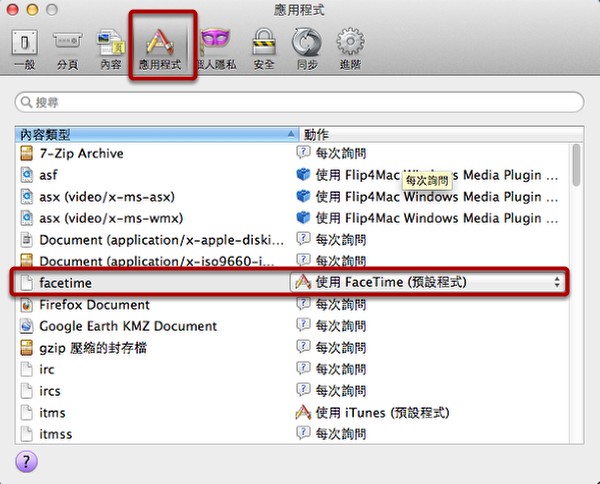Click the list's vertical scrollbar thumb
600x484 pixels.
[x=576, y=166]
